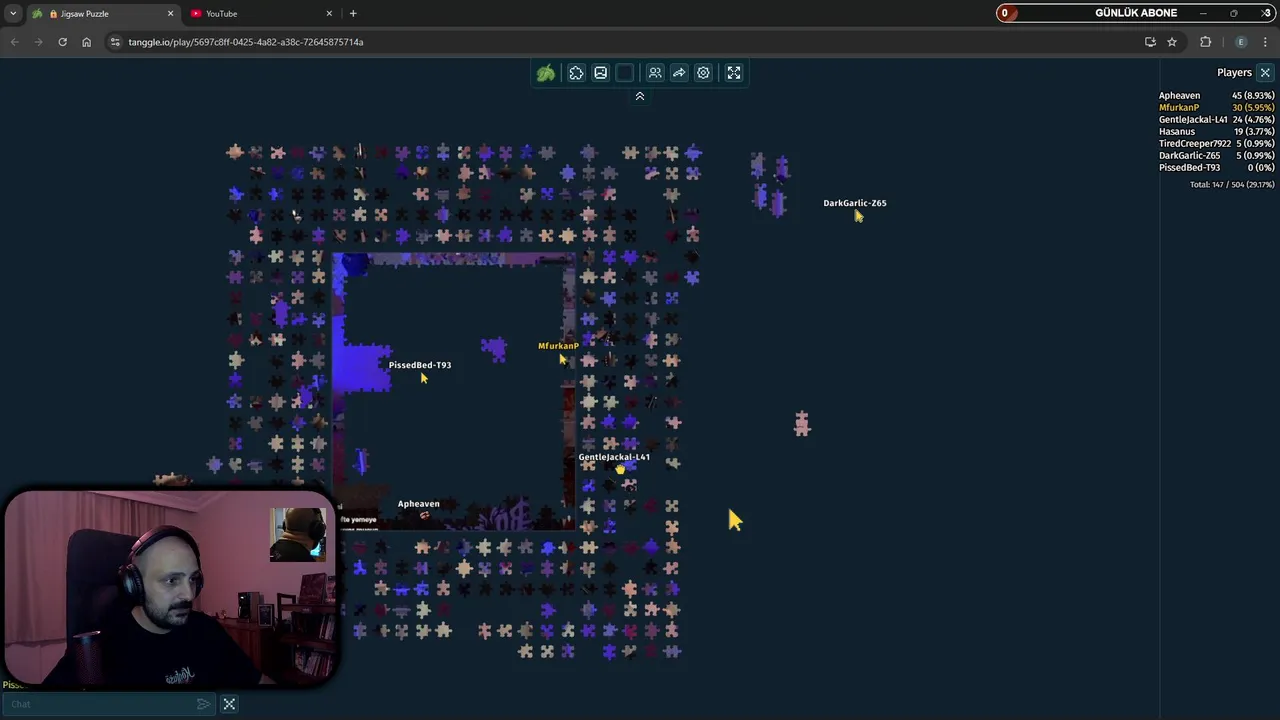Collapse the toolbar with the double chevron
The image size is (1280, 720).
click(640, 96)
